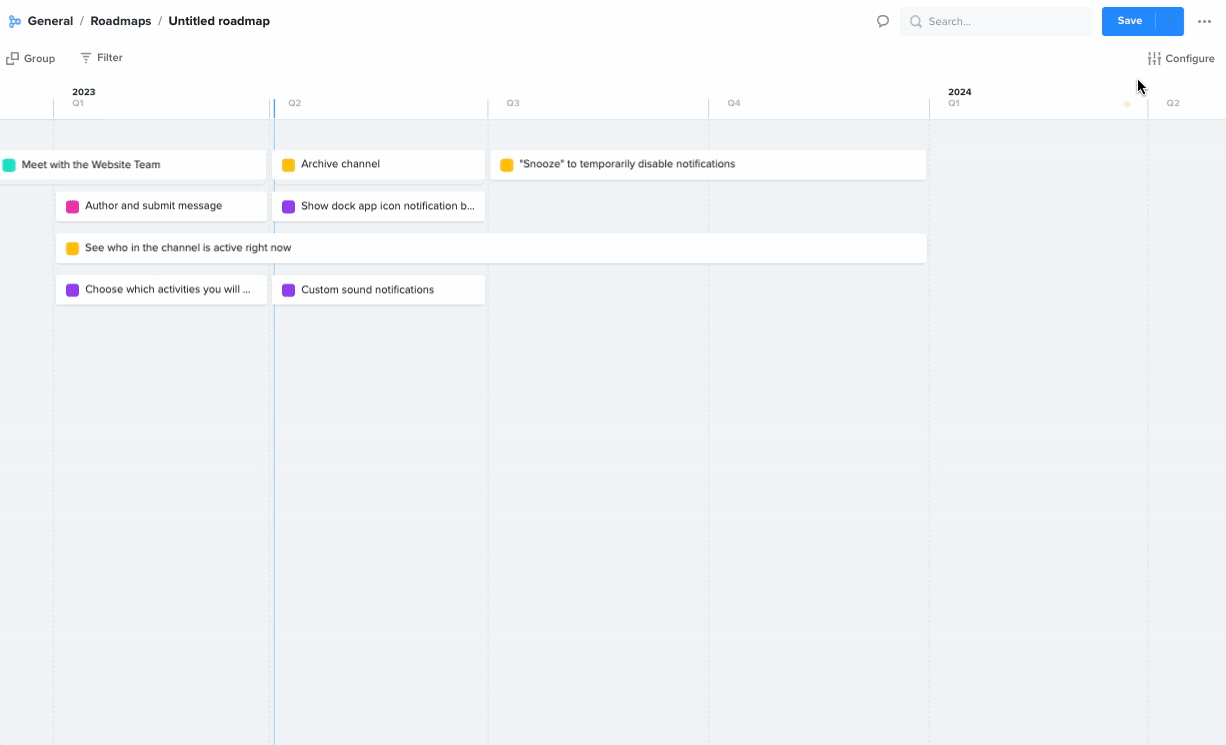Image resolution: width=1226 pixels, height=745 pixels.
Task: Open the Filter menu
Action: [x=102, y=58]
